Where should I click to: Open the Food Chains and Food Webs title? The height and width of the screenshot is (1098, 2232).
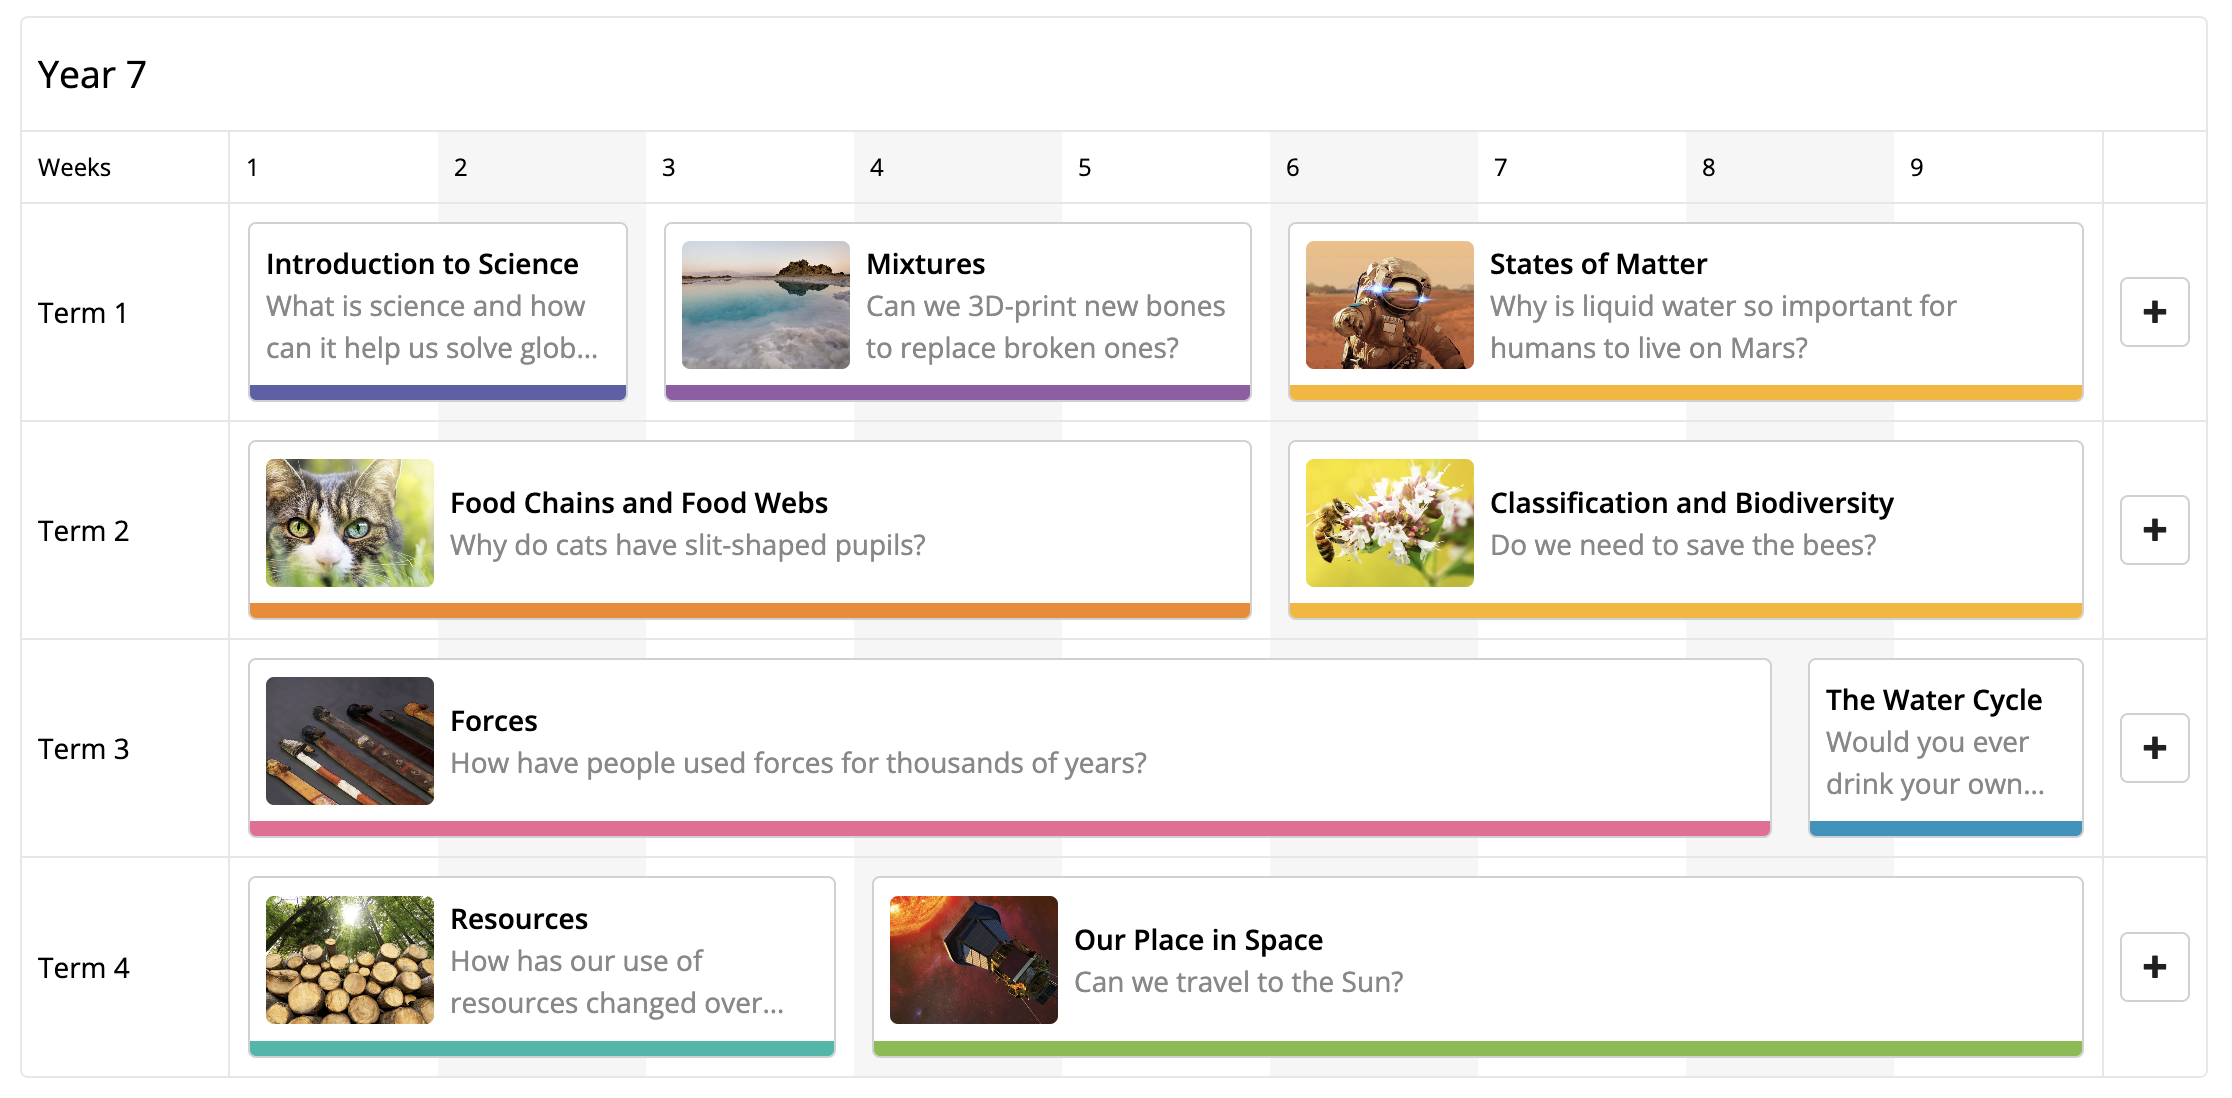tap(638, 503)
